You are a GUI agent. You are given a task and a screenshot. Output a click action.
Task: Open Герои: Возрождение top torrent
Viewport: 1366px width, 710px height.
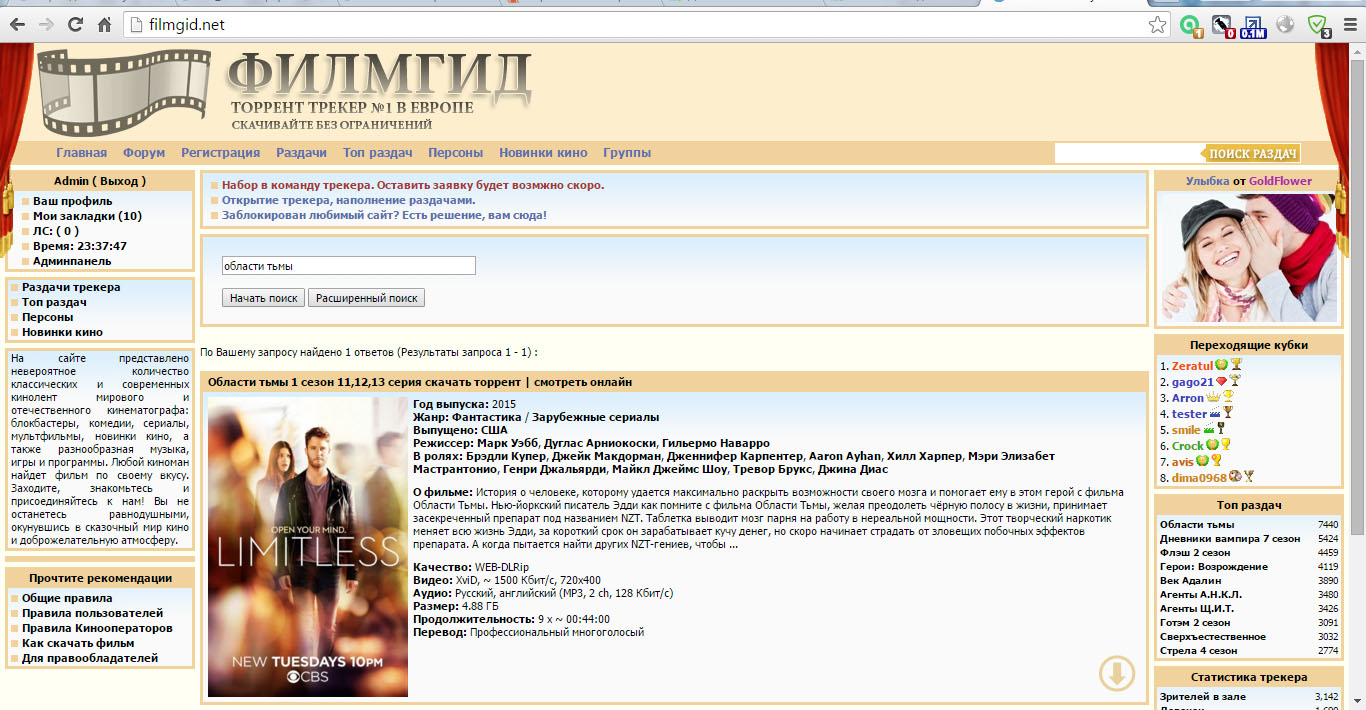tap(1214, 566)
